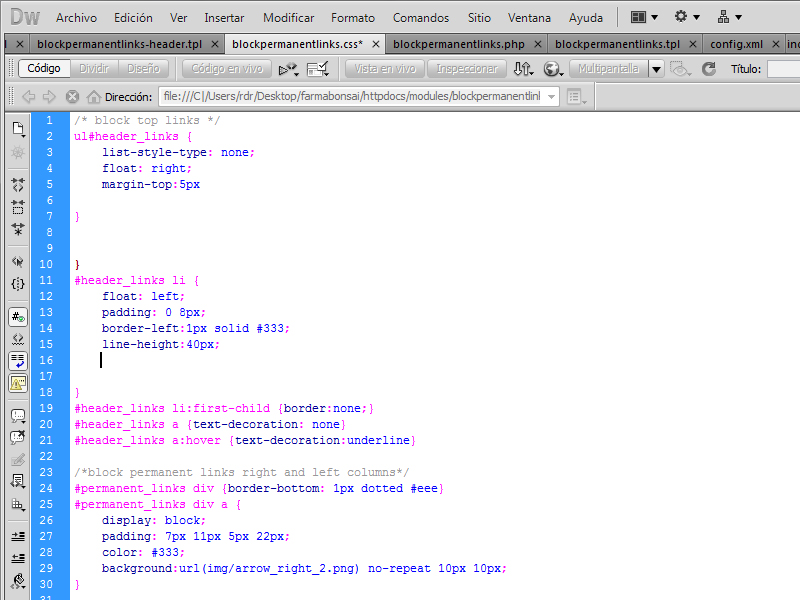Click Inspeccionar button
Image resolution: width=800 pixels, height=600 pixels.
point(466,68)
